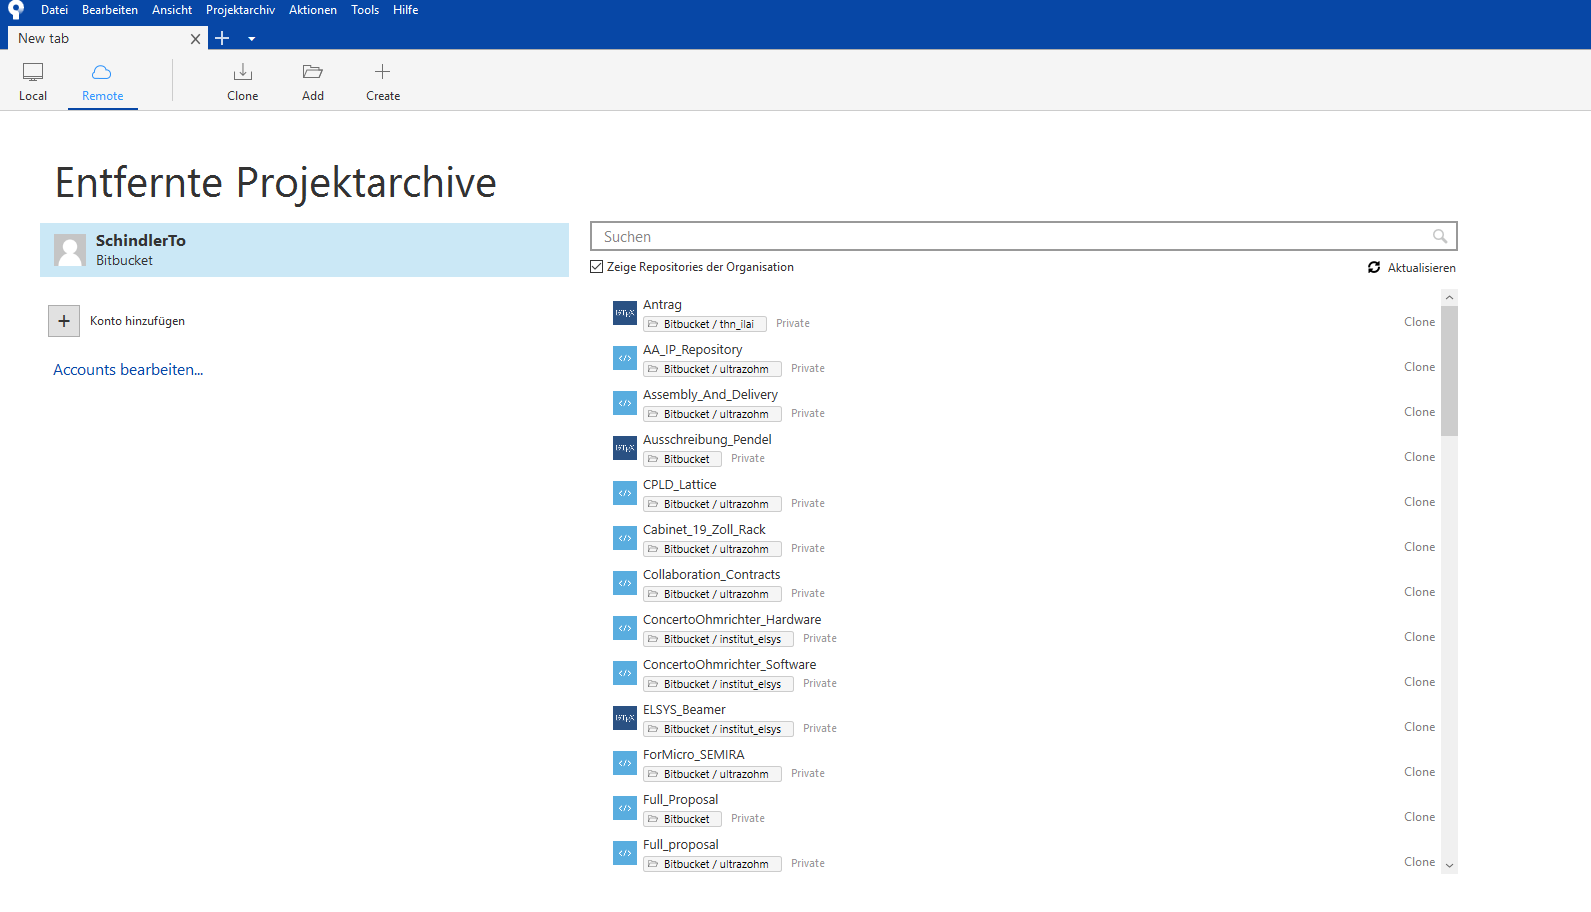Select the SchindlerTo Bitbucket account

304,250
